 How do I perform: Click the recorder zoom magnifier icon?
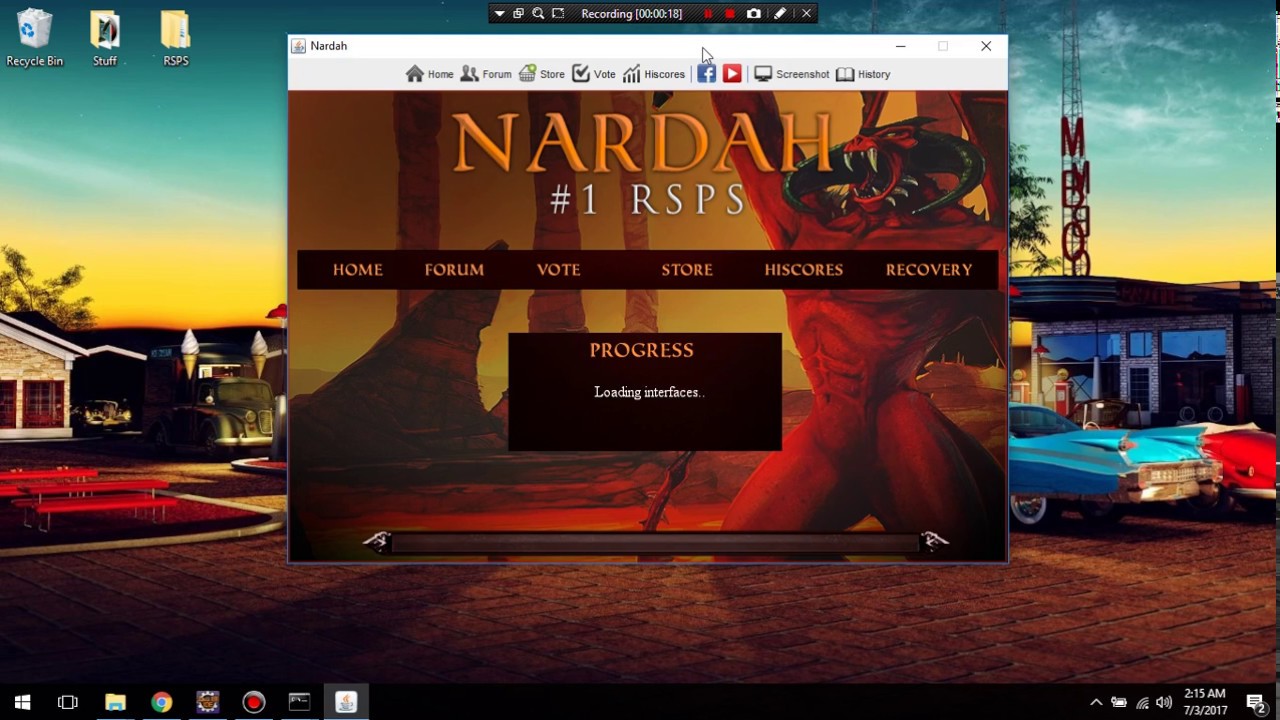tap(538, 14)
